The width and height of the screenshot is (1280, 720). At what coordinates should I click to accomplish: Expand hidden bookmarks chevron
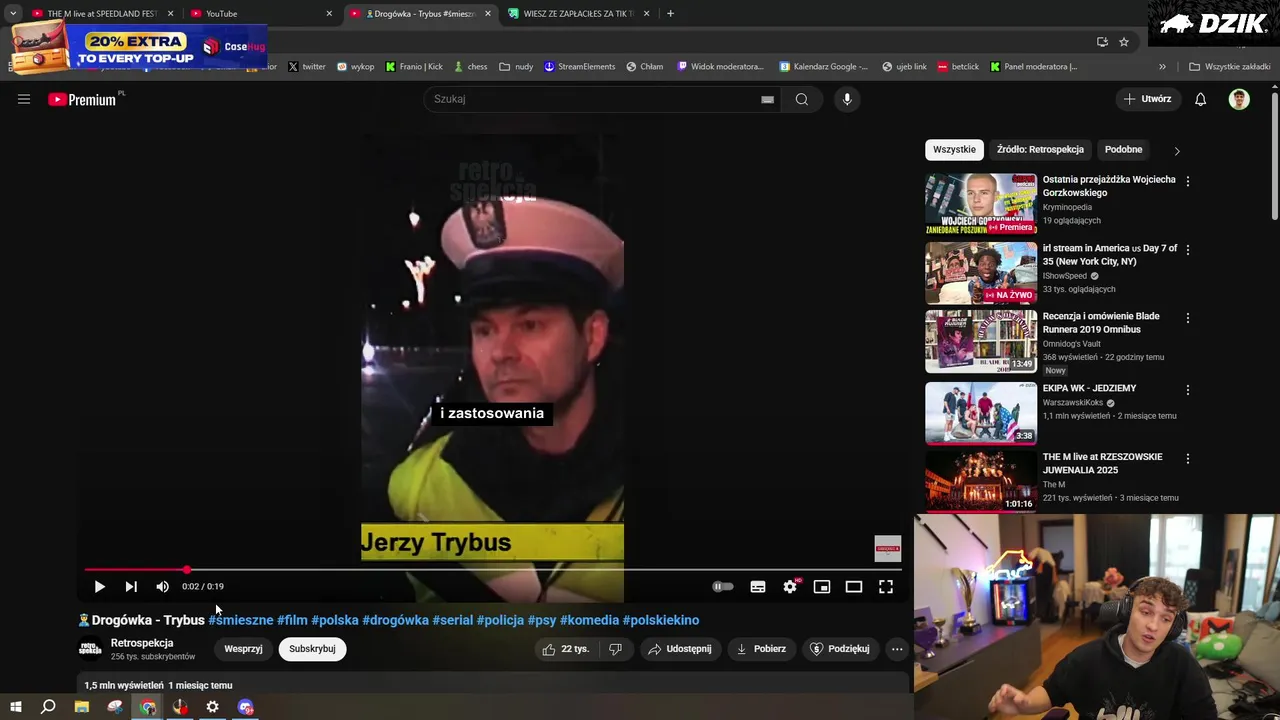pyautogui.click(x=1162, y=67)
